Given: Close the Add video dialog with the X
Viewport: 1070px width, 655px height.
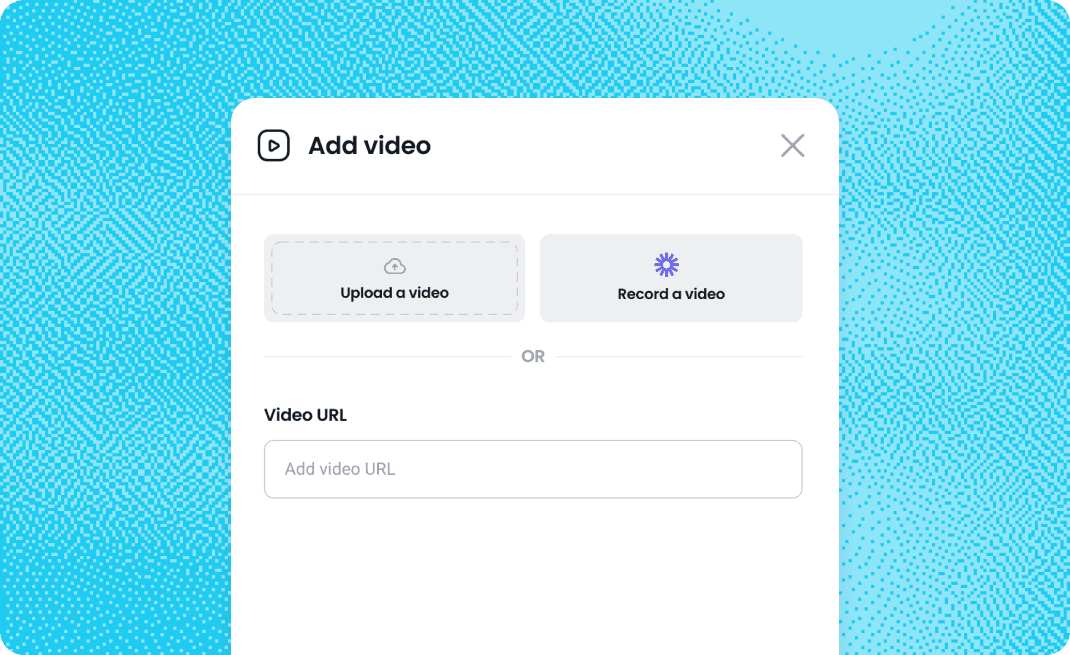Looking at the screenshot, I should click(x=792, y=145).
